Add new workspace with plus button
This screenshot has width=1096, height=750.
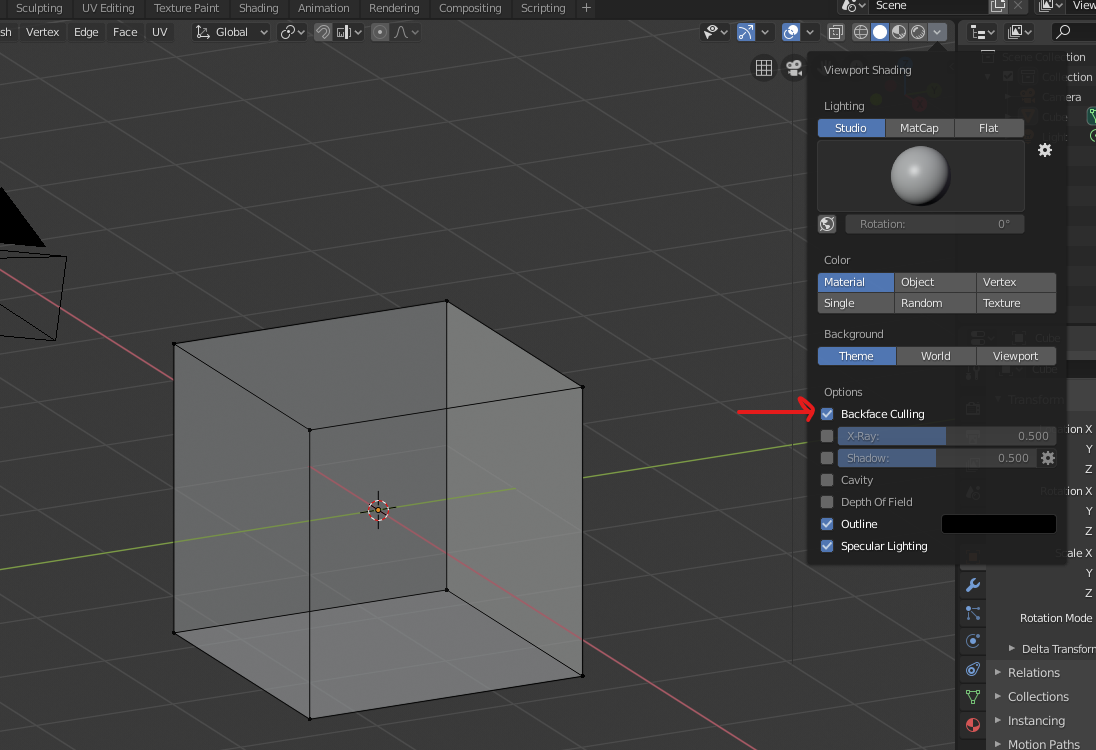click(586, 8)
